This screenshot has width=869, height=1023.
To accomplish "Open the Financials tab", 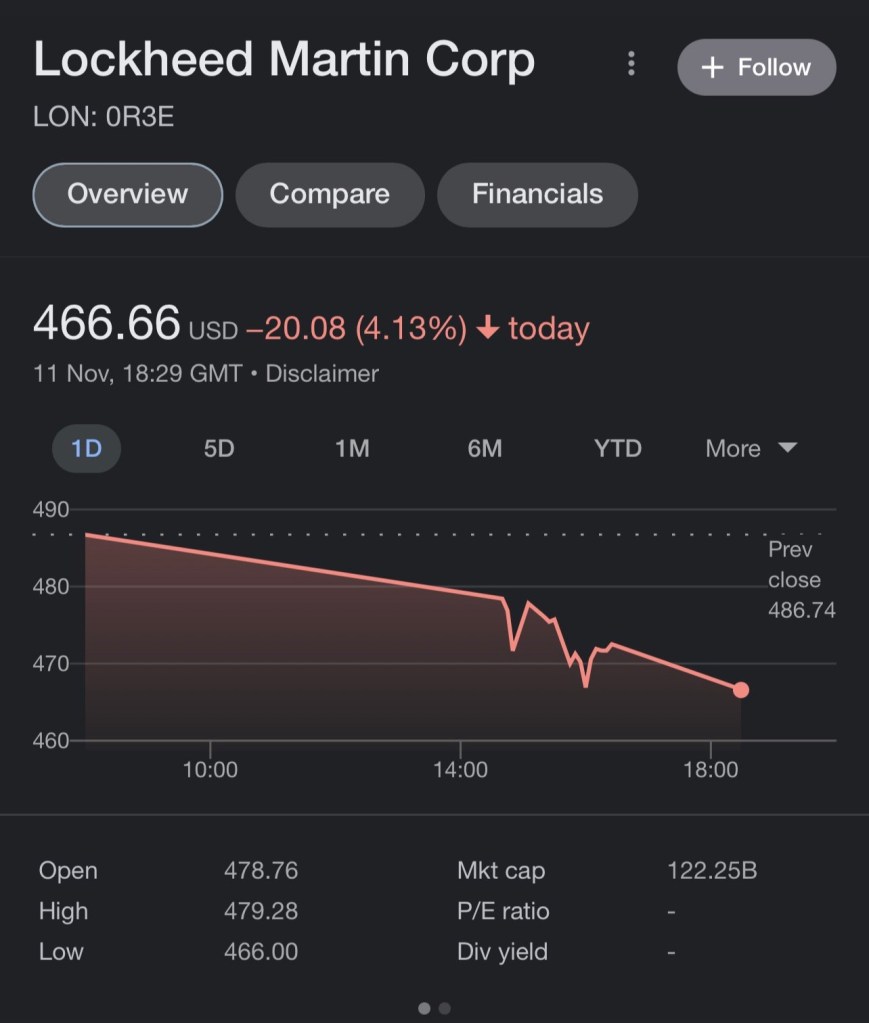I will [537, 194].
